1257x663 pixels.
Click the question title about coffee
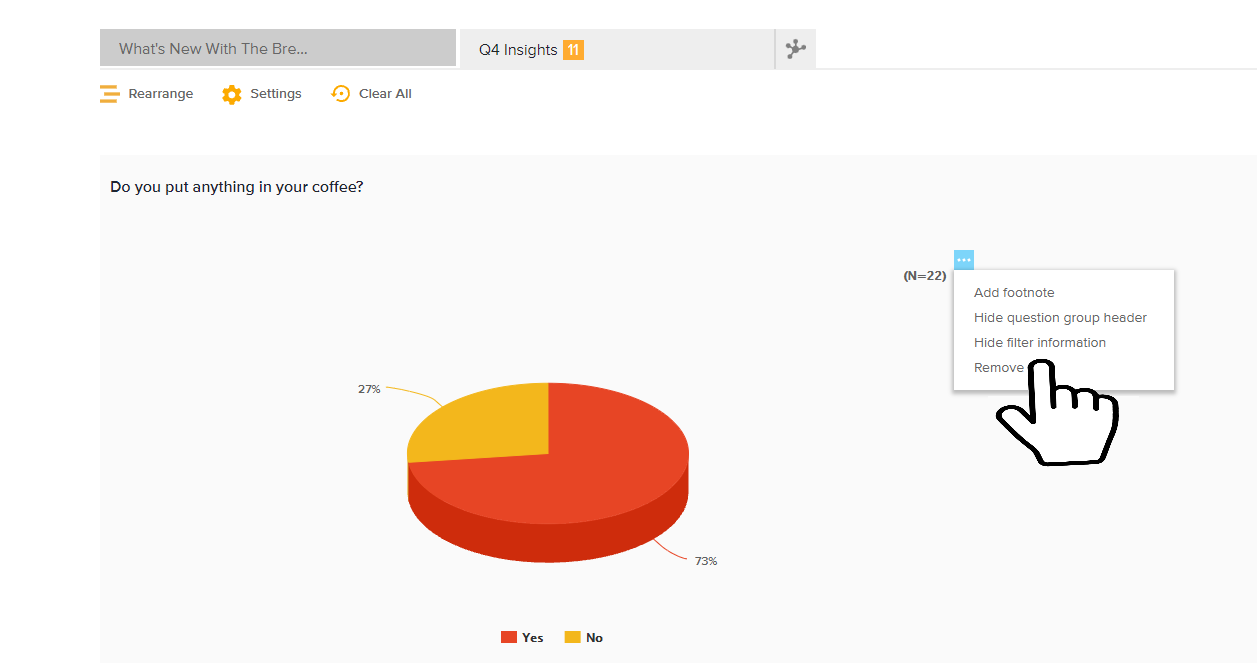coord(237,187)
